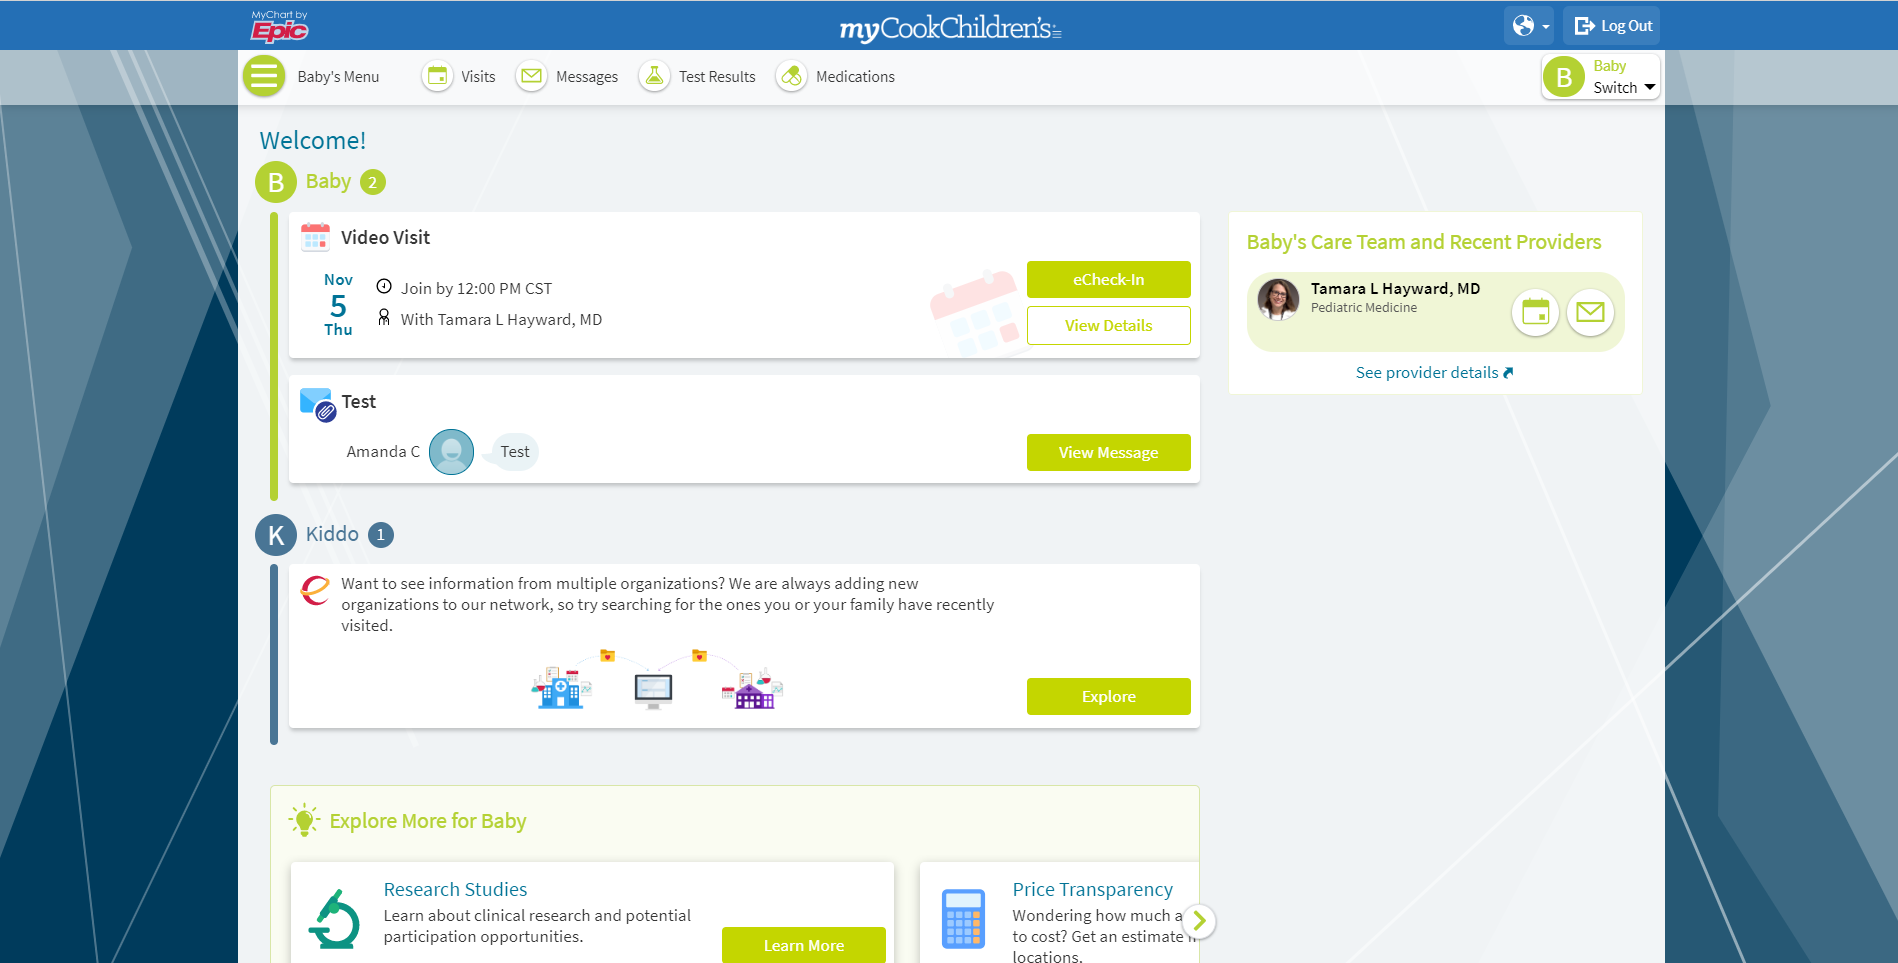Open Medications pill icon
Image resolution: width=1898 pixels, height=963 pixels.
tap(791, 76)
